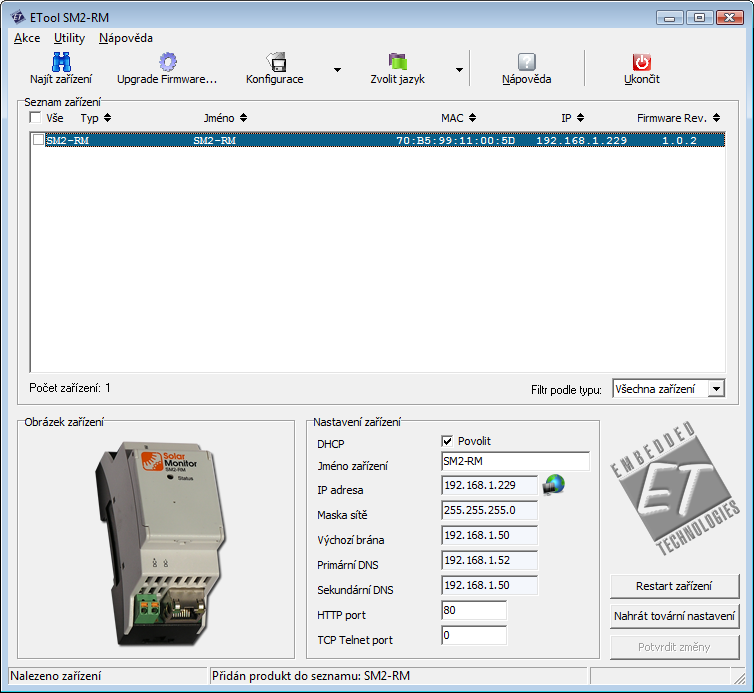The width and height of the screenshot is (754, 693).
Task: Click the Konfigurace save icon
Action: (x=275, y=62)
